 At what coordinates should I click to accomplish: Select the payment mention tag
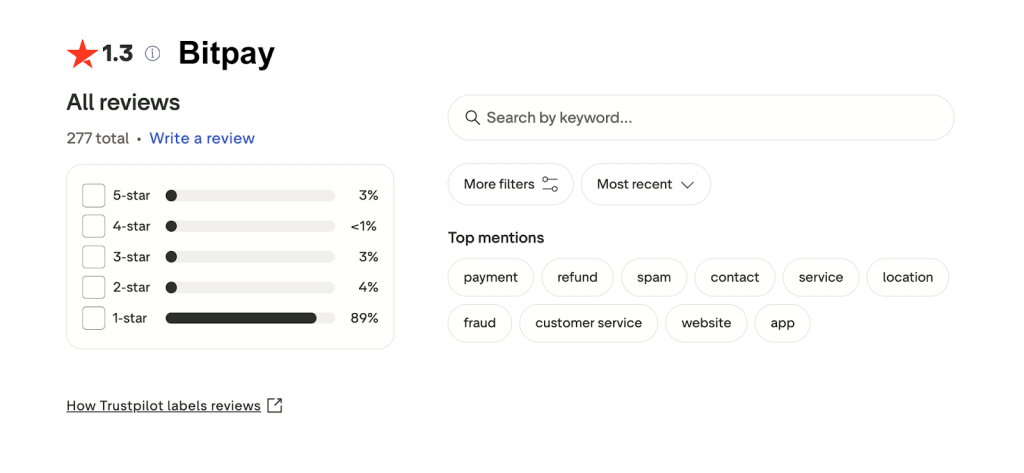[x=490, y=278]
